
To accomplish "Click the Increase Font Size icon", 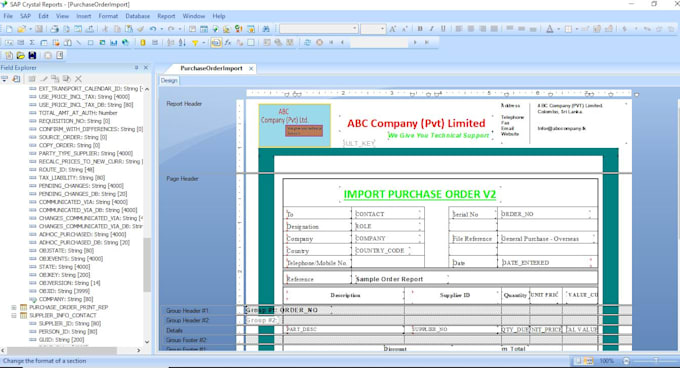I will coord(392,29).
